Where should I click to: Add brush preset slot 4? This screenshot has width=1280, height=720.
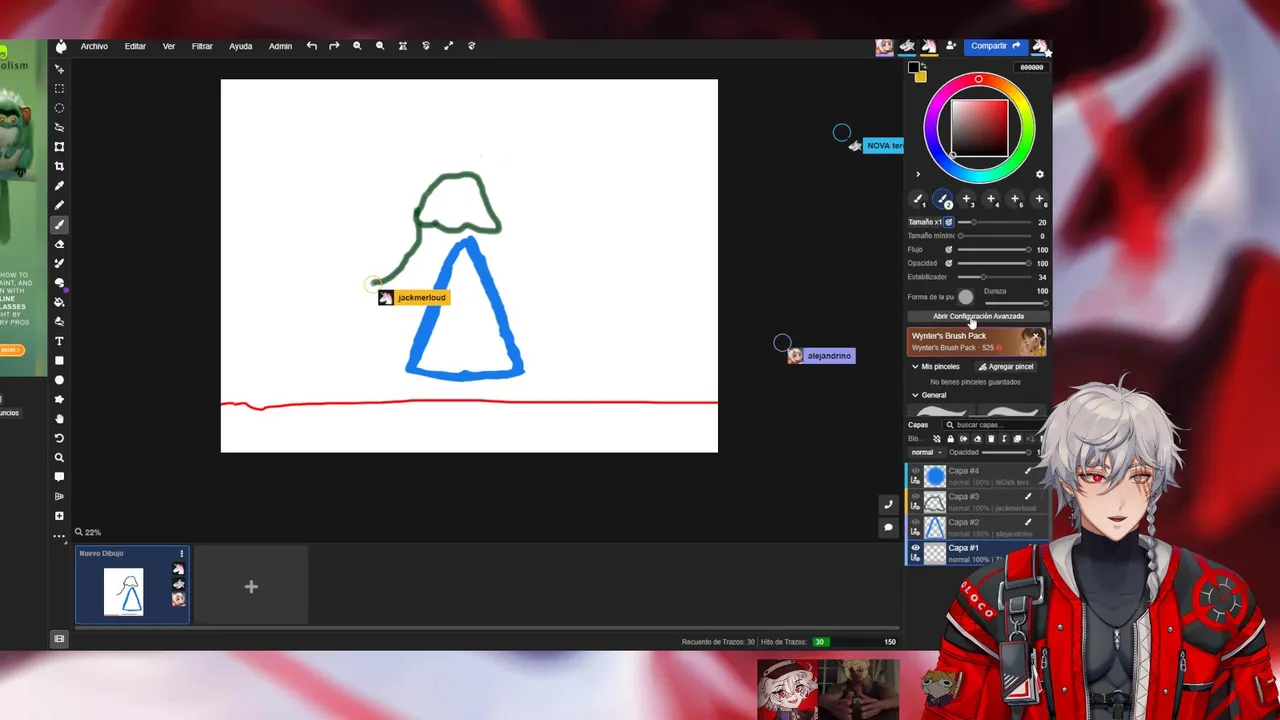pos(991,200)
